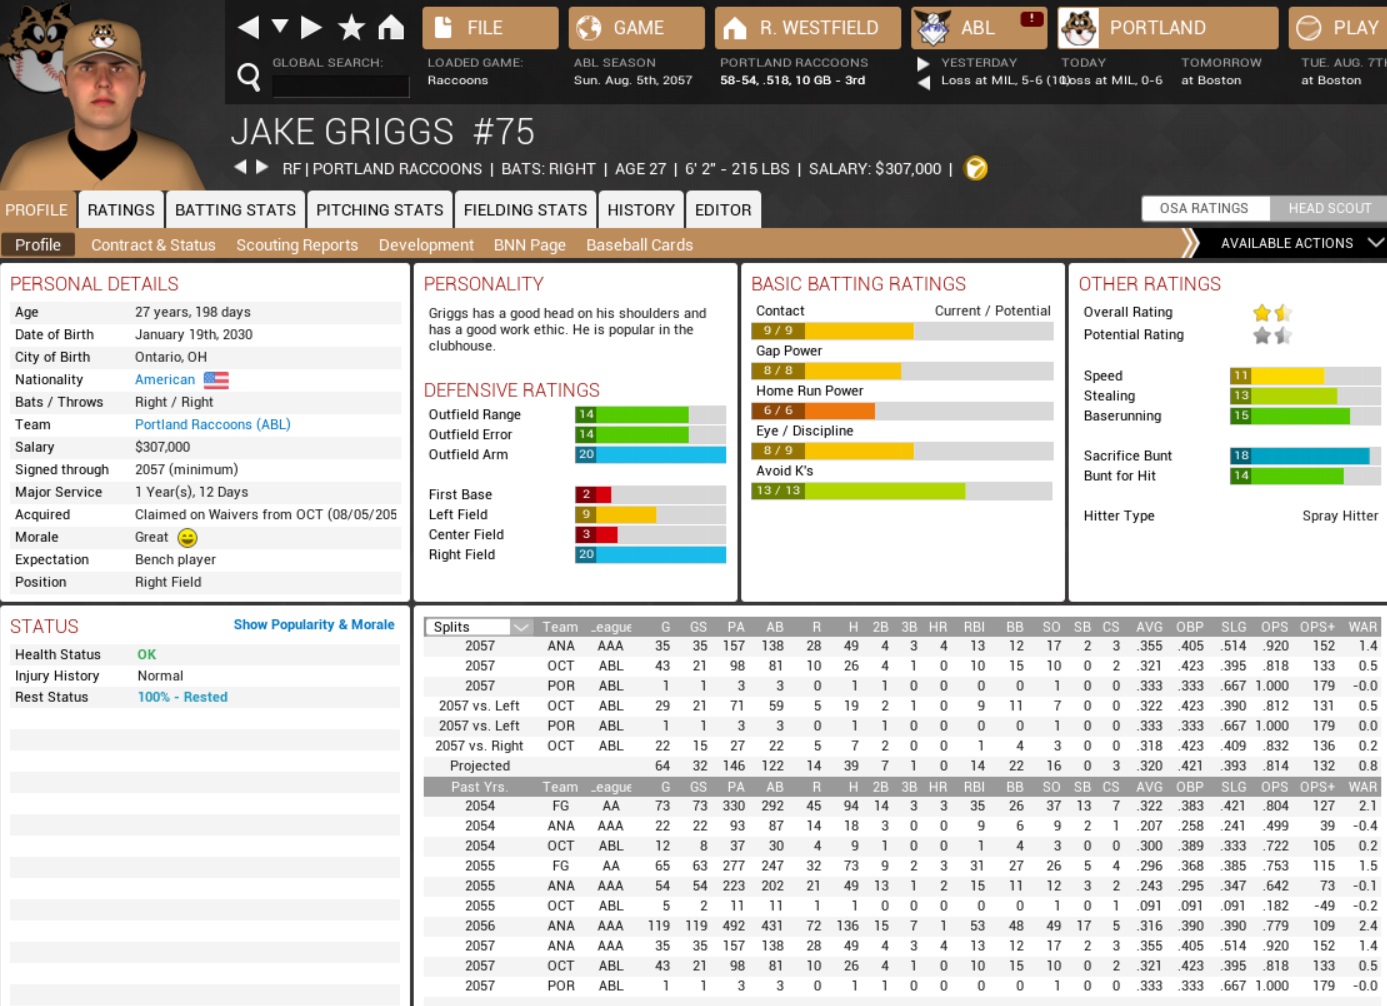This screenshot has width=1387, height=1006.
Task: Click the Global Search input field
Action: (340, 86)
